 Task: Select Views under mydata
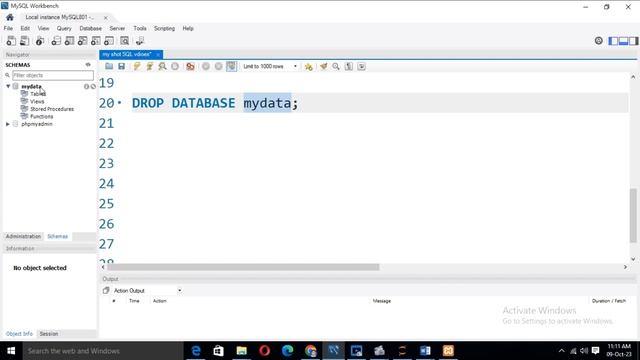coord(37,101)
